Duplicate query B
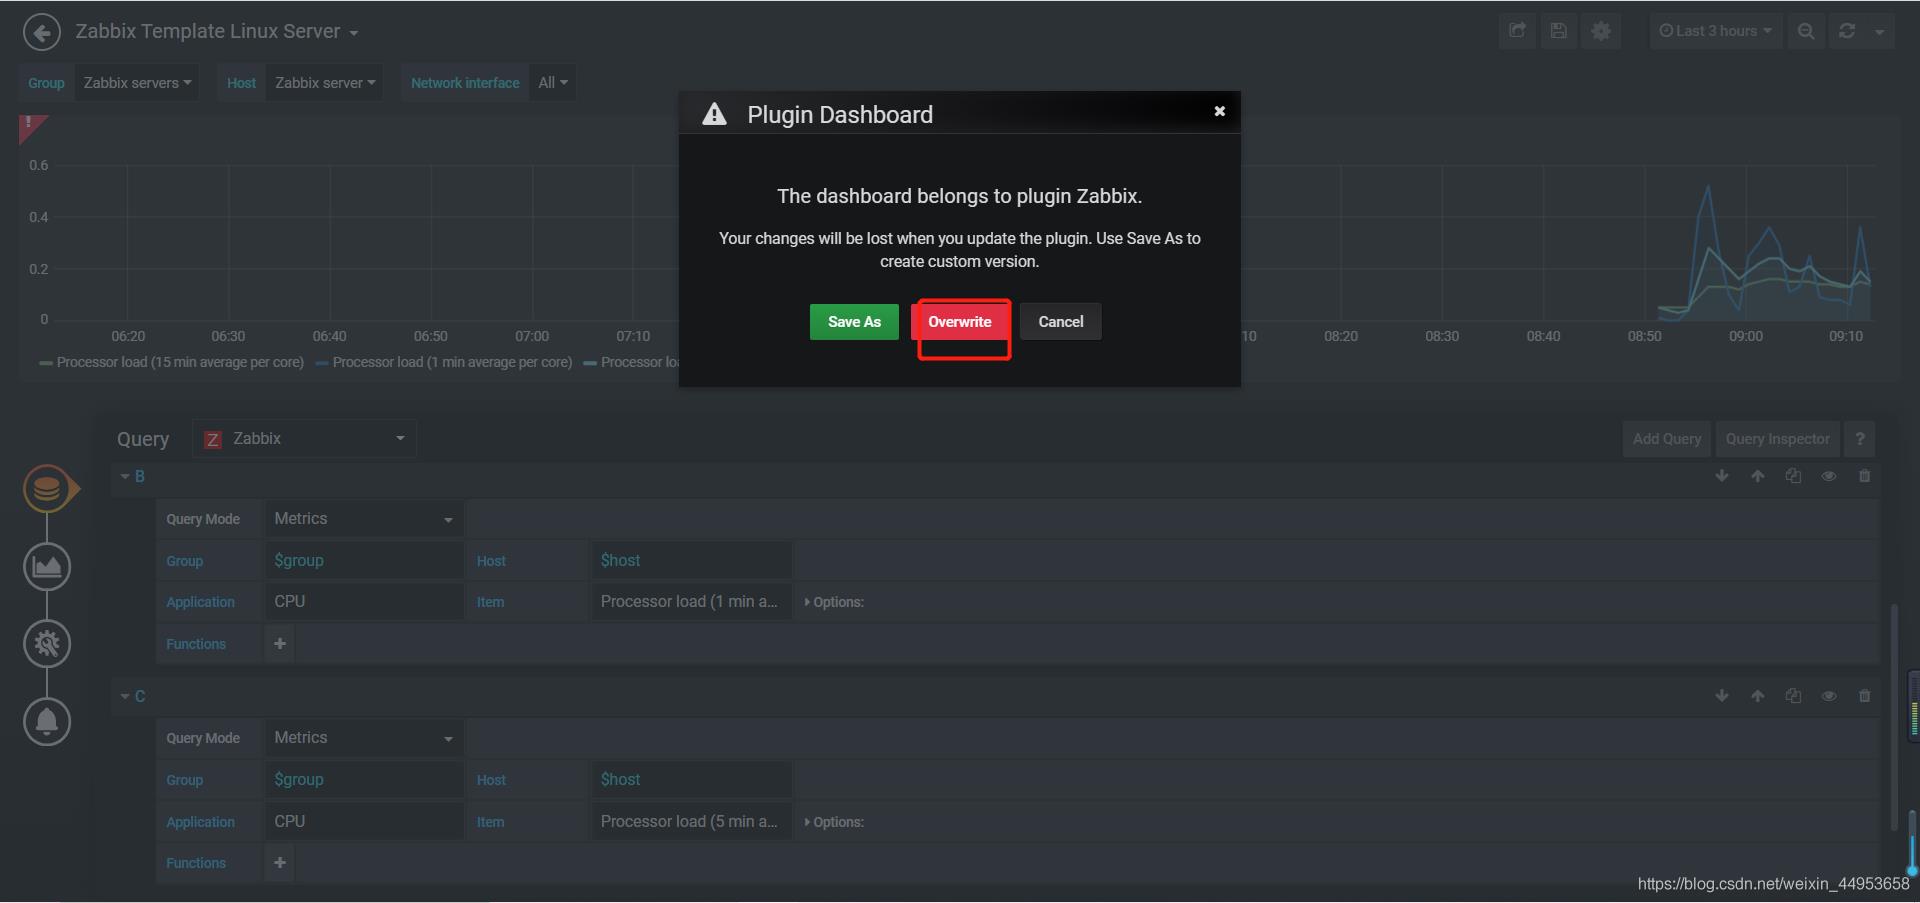The width and height of the screenshot is (1920, 903). pos(1793,476)
